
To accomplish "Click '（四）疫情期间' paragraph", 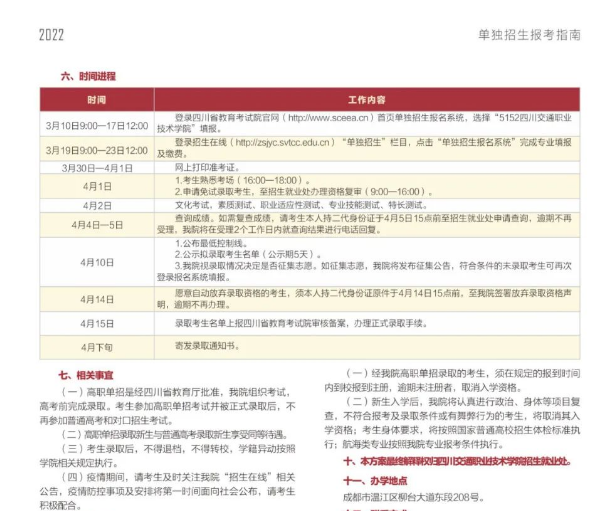I will (x=167, y=491).
